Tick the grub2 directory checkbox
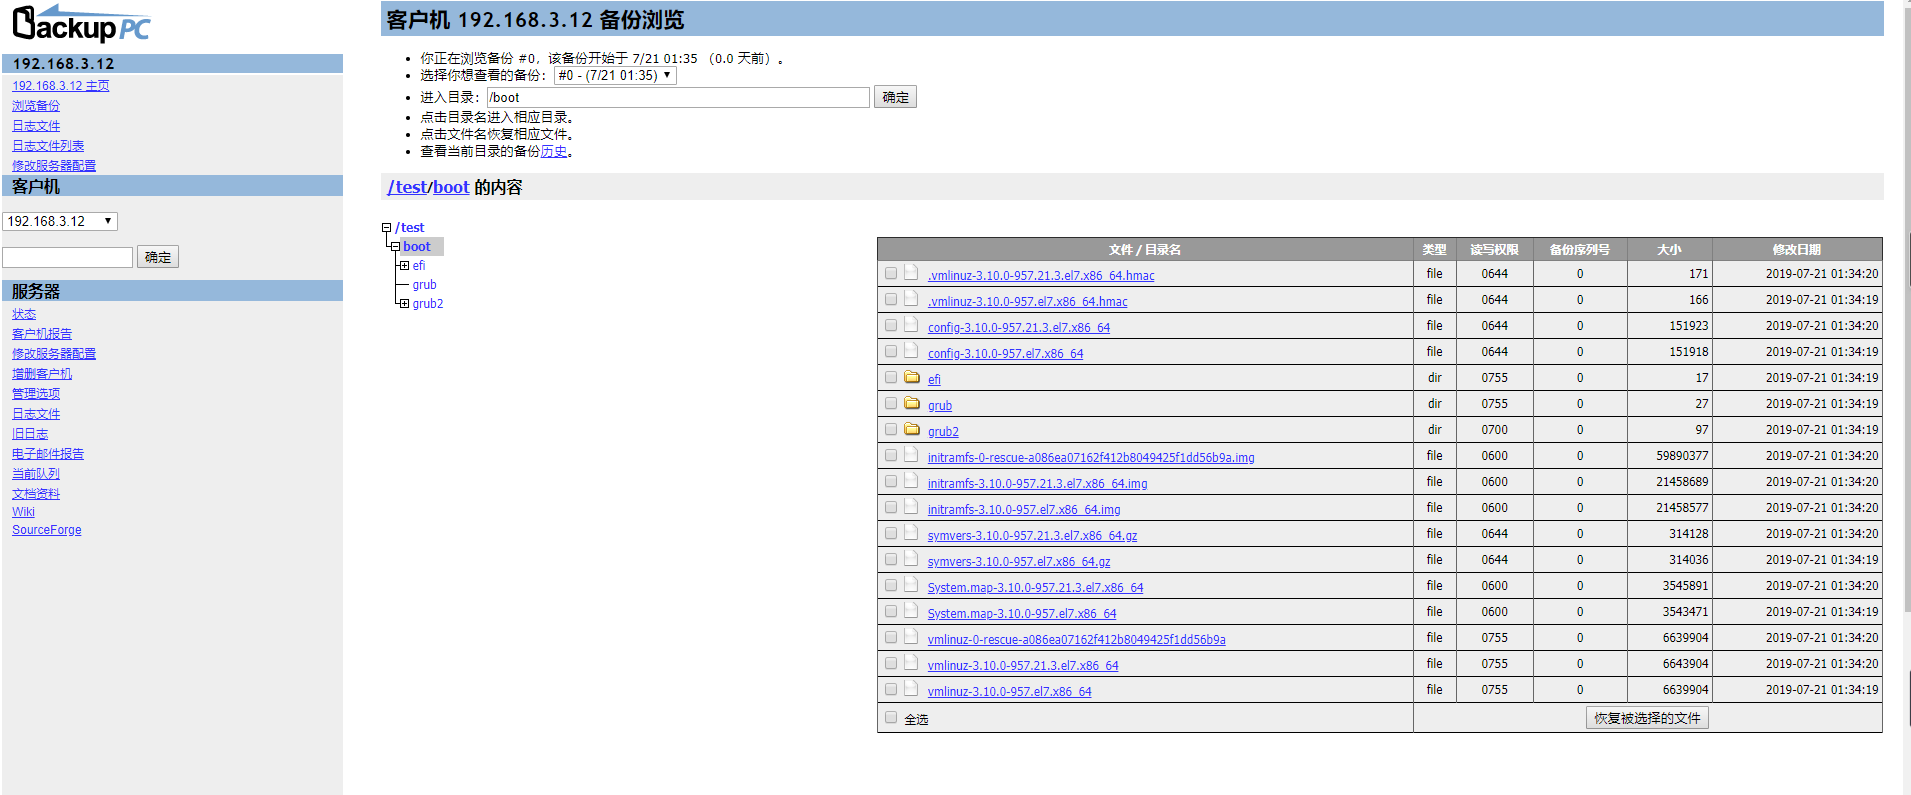Viewport: 1911px width, 795px height. pos(891,429)
